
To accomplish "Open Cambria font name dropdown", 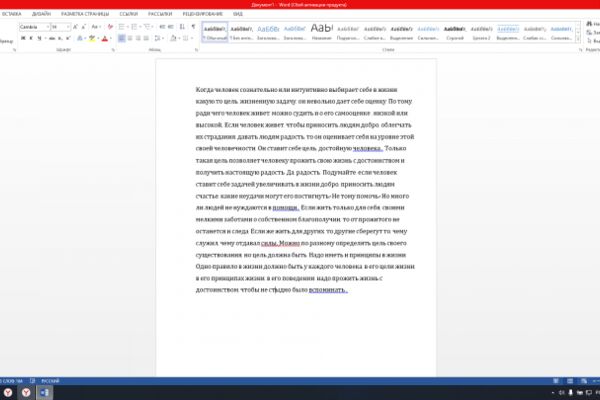I will click(48, 27).
